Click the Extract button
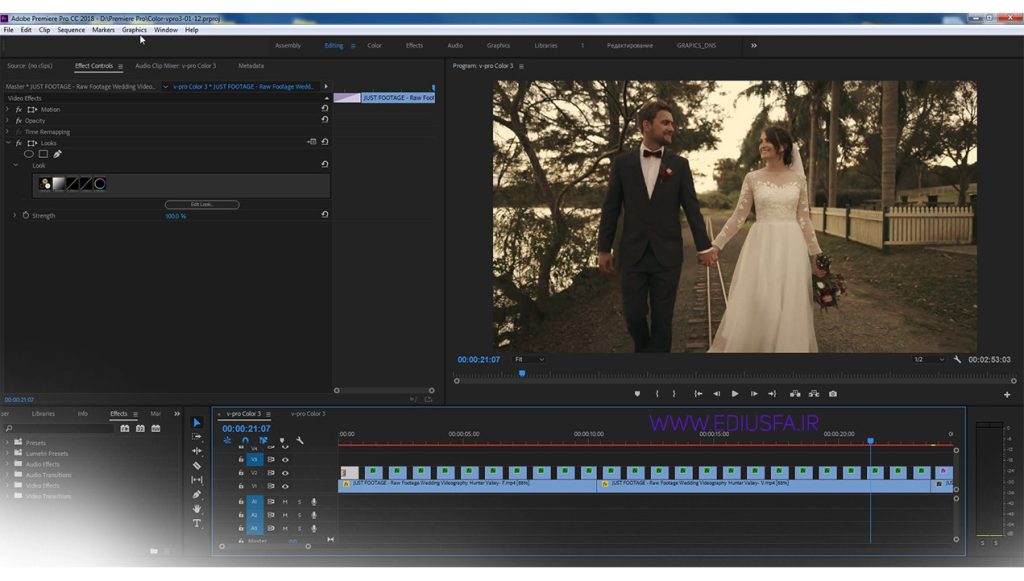This screenshot has width=1024, height=581. [x=814, y=394]
